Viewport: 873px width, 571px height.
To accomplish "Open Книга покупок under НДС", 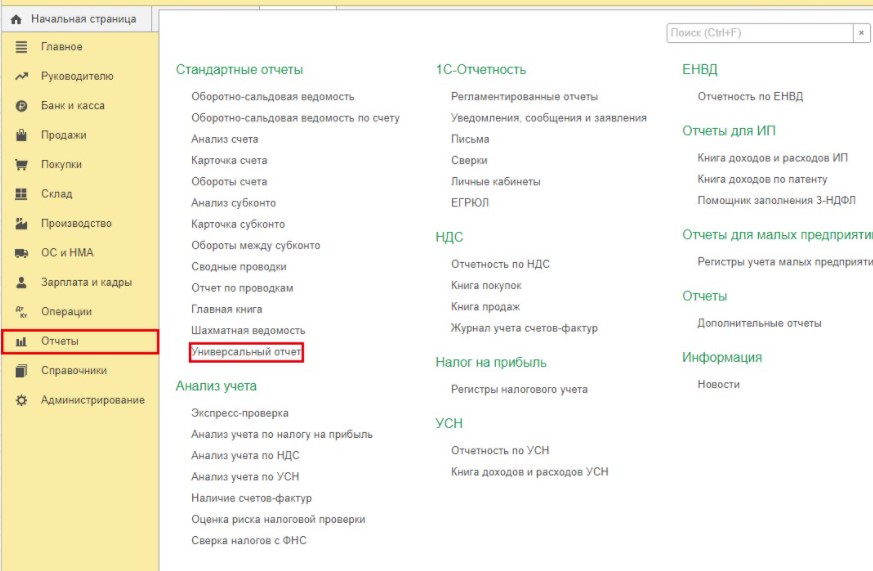I will click(x=486, y=286).
